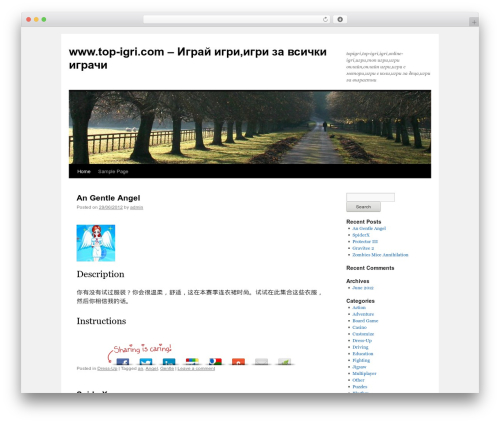Open the Home menu item
The width and height of the screenshot is (500, 423).
pos(84,171)
